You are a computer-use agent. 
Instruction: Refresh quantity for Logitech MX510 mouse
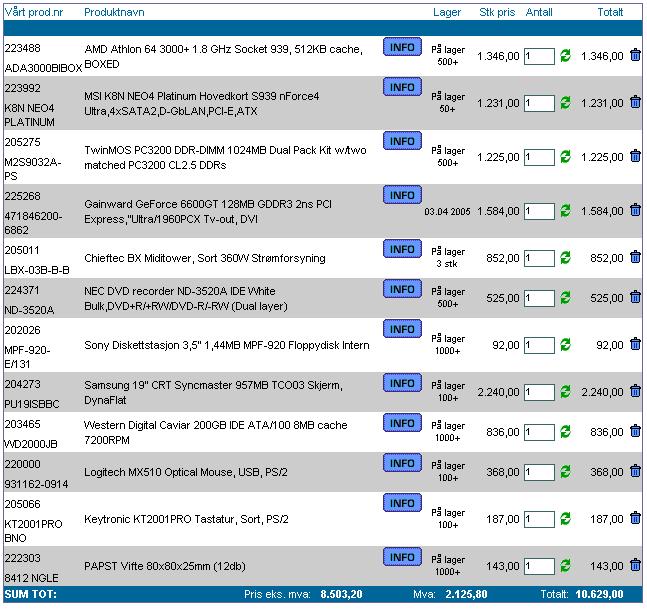click(565, 472)
